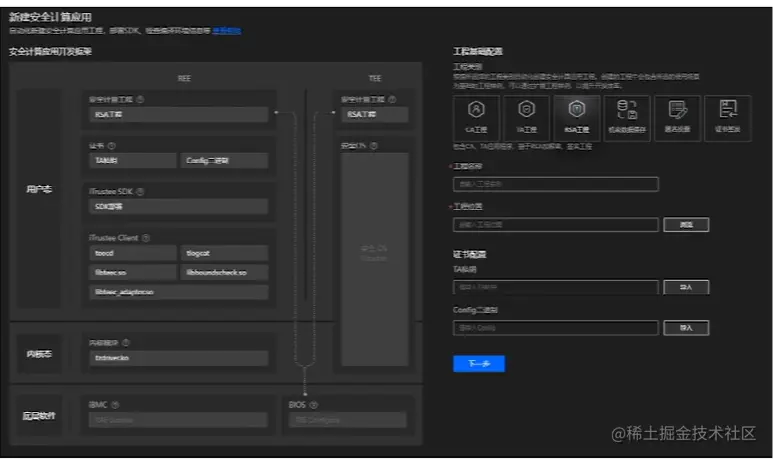The width and height of the screenshot is (773, 459).
Task: Click the libteec.so block
Action: click(x=133, y=272)
